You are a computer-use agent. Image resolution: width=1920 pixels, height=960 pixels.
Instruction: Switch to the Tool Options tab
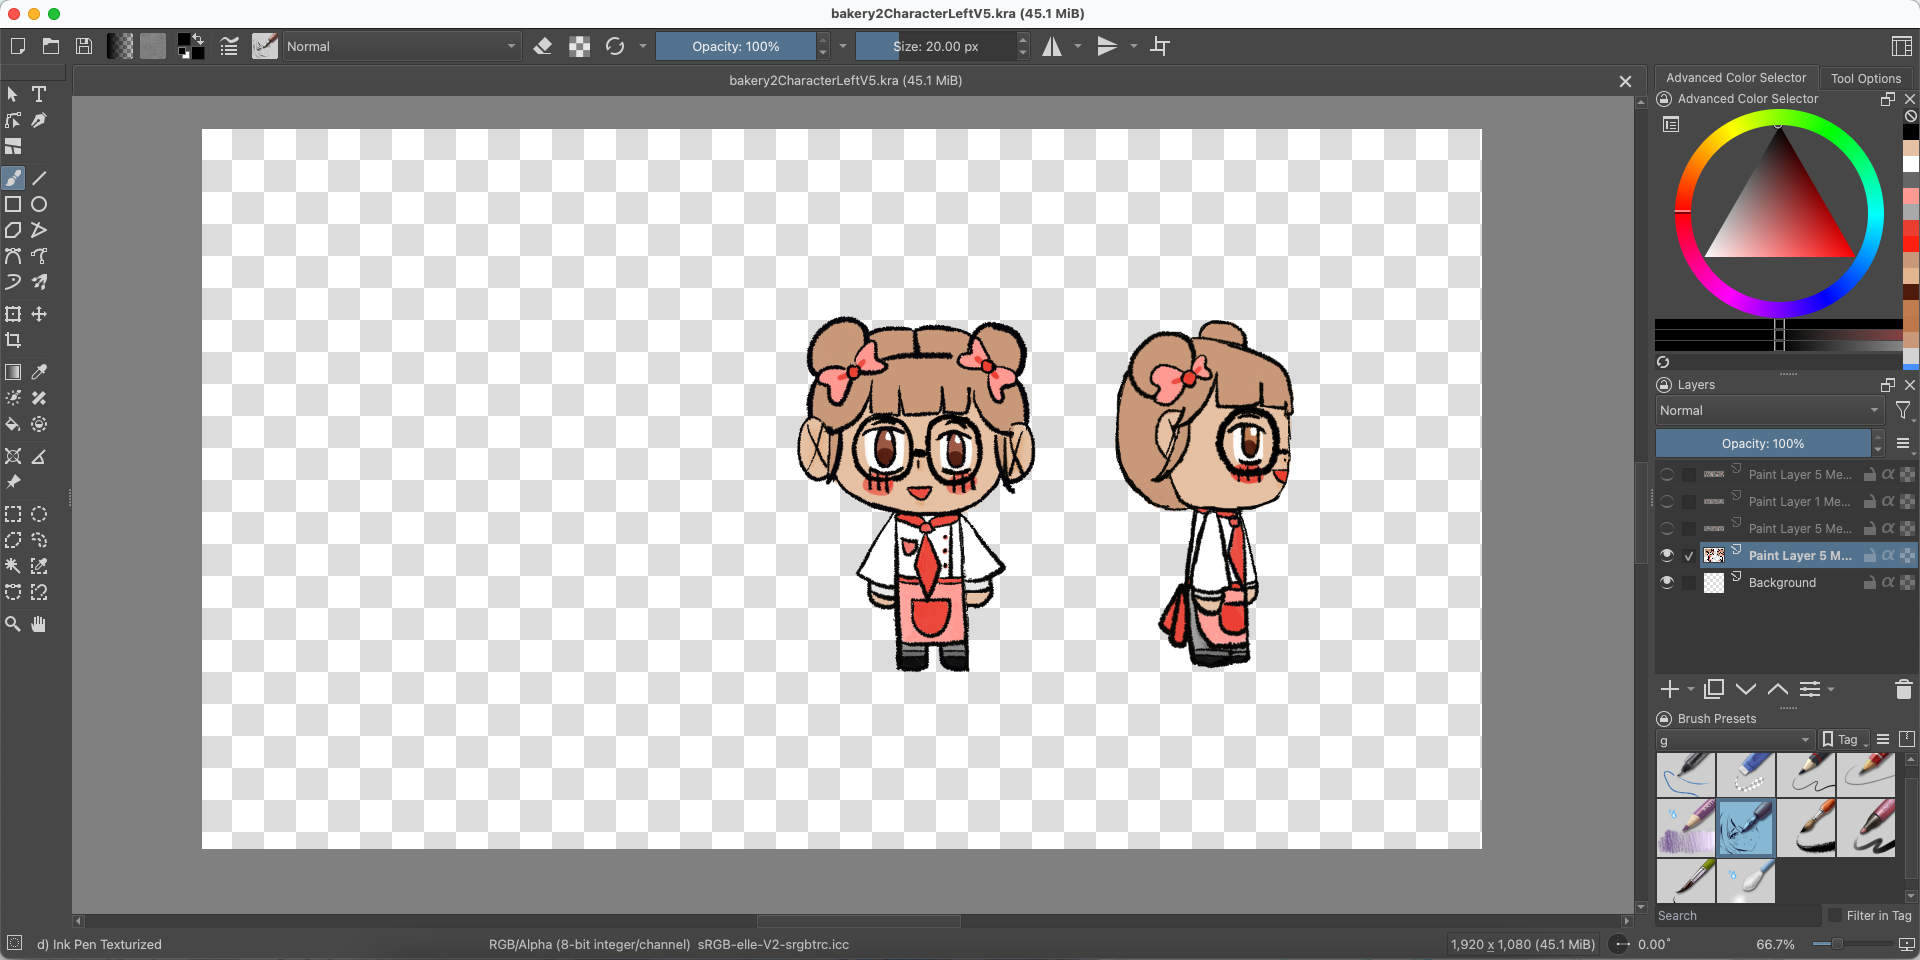click(x=1866, y=78)
